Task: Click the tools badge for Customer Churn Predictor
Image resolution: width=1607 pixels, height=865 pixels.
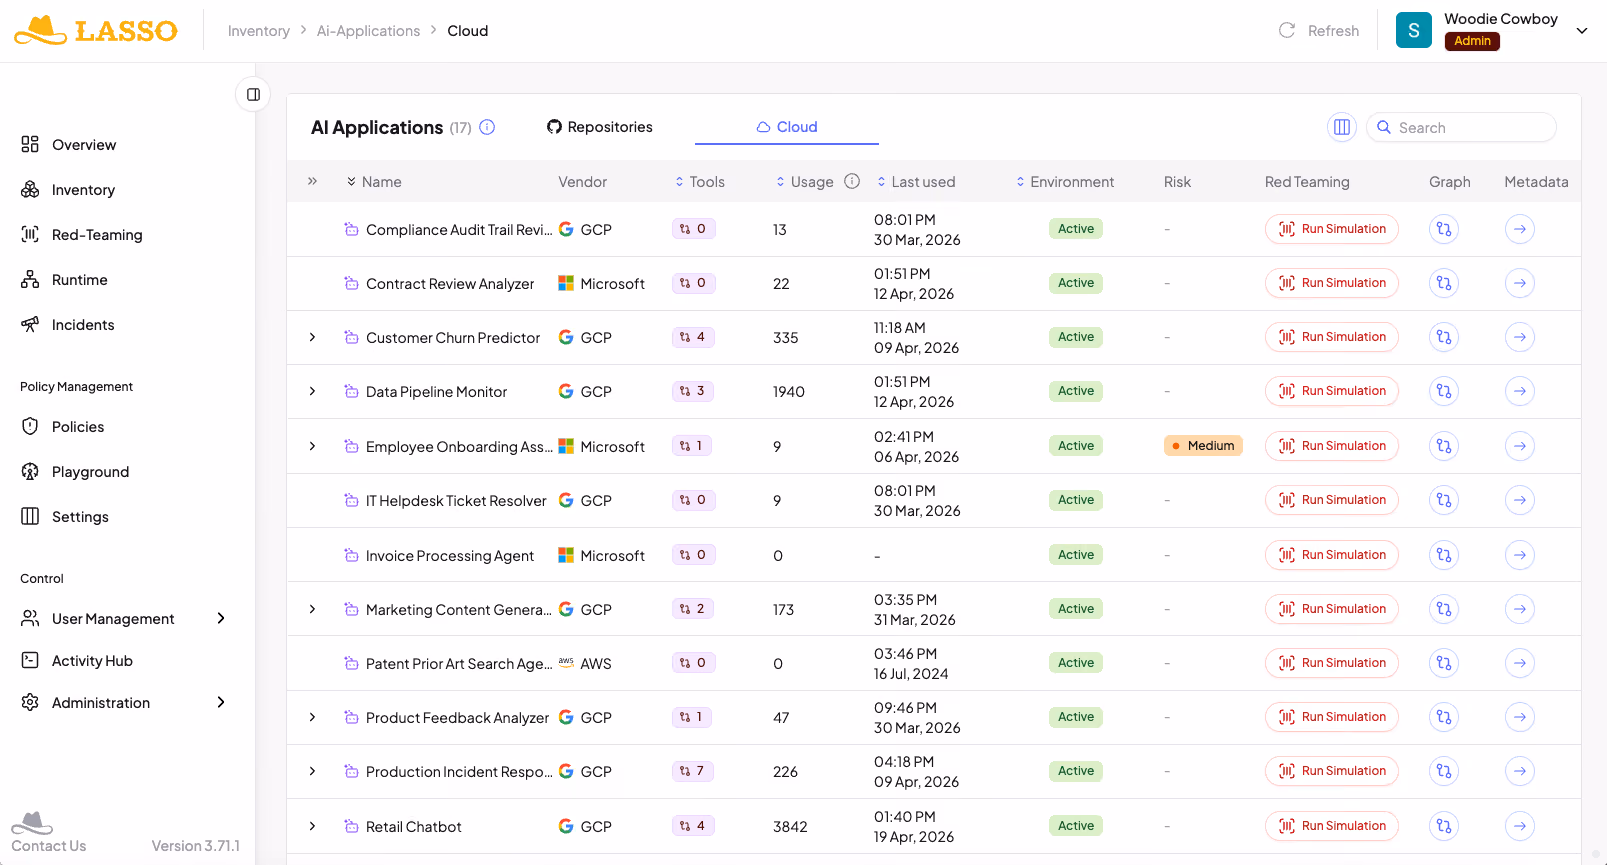Action: tap(693, 337)
